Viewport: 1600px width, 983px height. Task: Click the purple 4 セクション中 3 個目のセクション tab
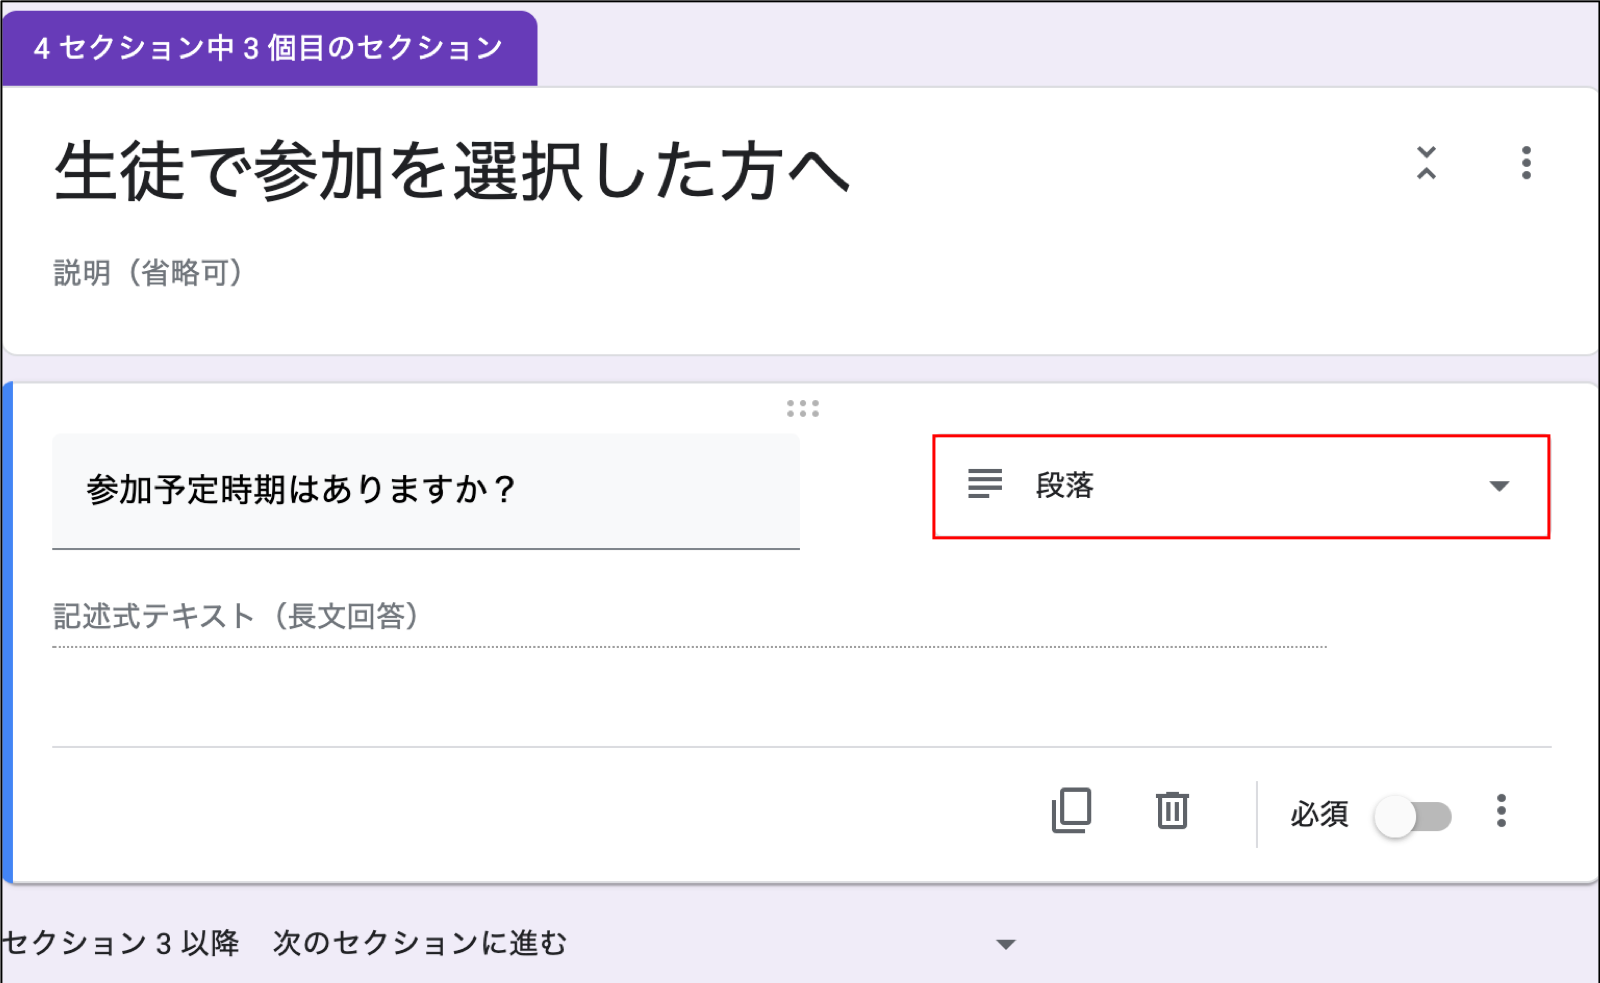(x=269, y=48)
